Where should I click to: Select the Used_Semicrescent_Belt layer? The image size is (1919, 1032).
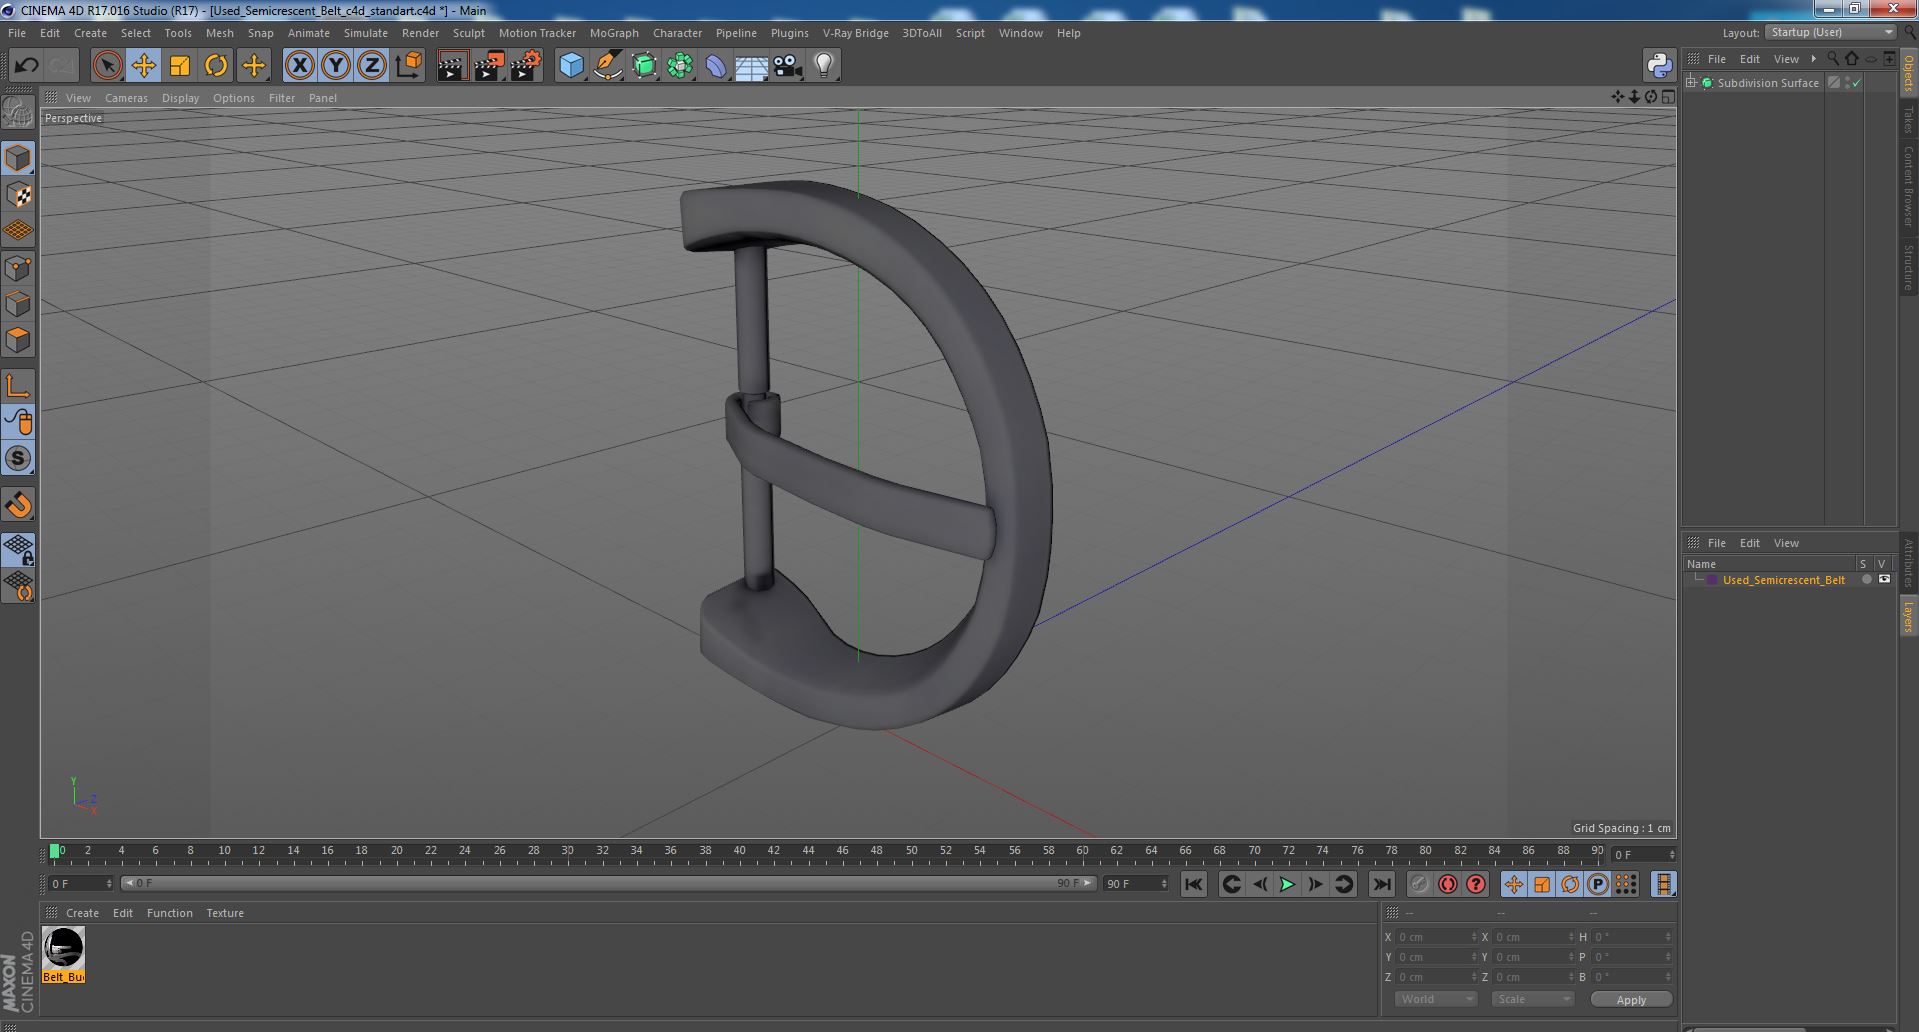pyautogui.click(x=1783, y=580)
